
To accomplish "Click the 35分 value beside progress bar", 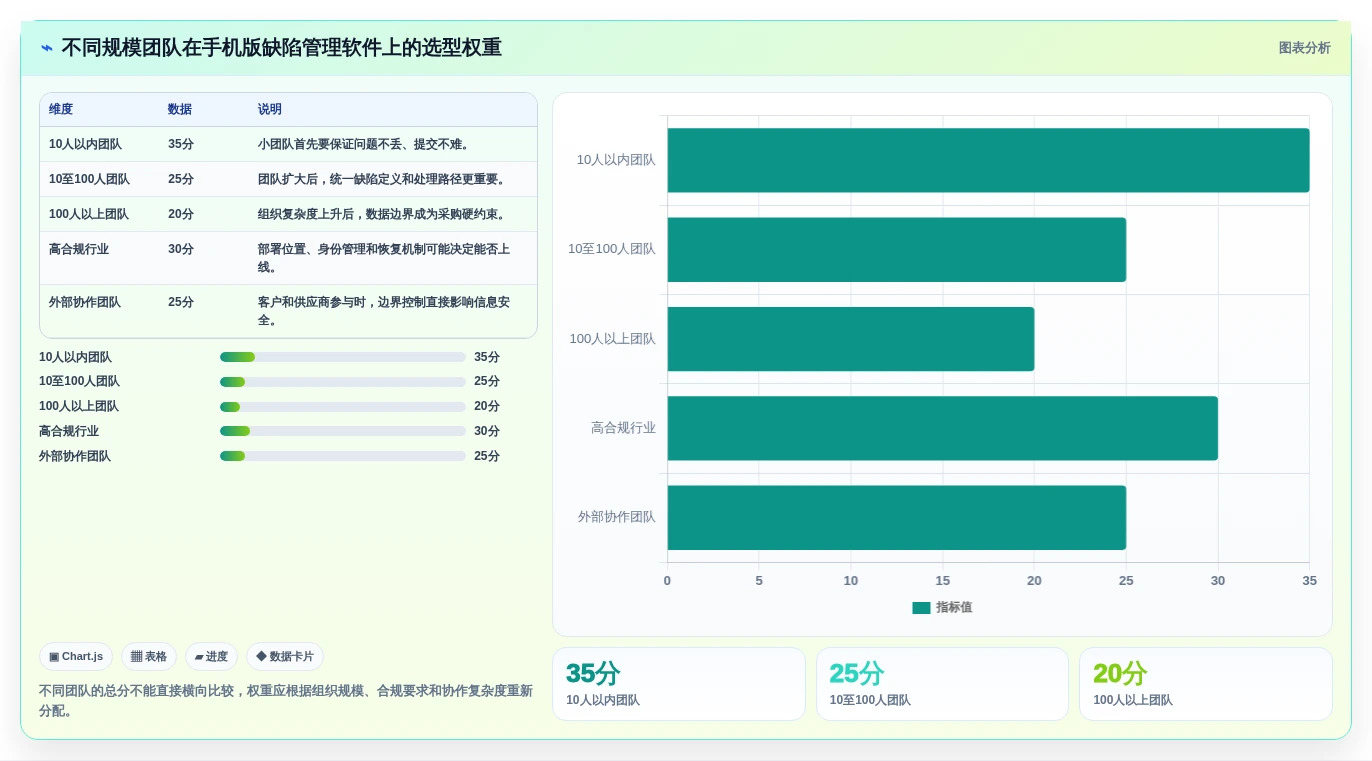I will tap(487, 357).
